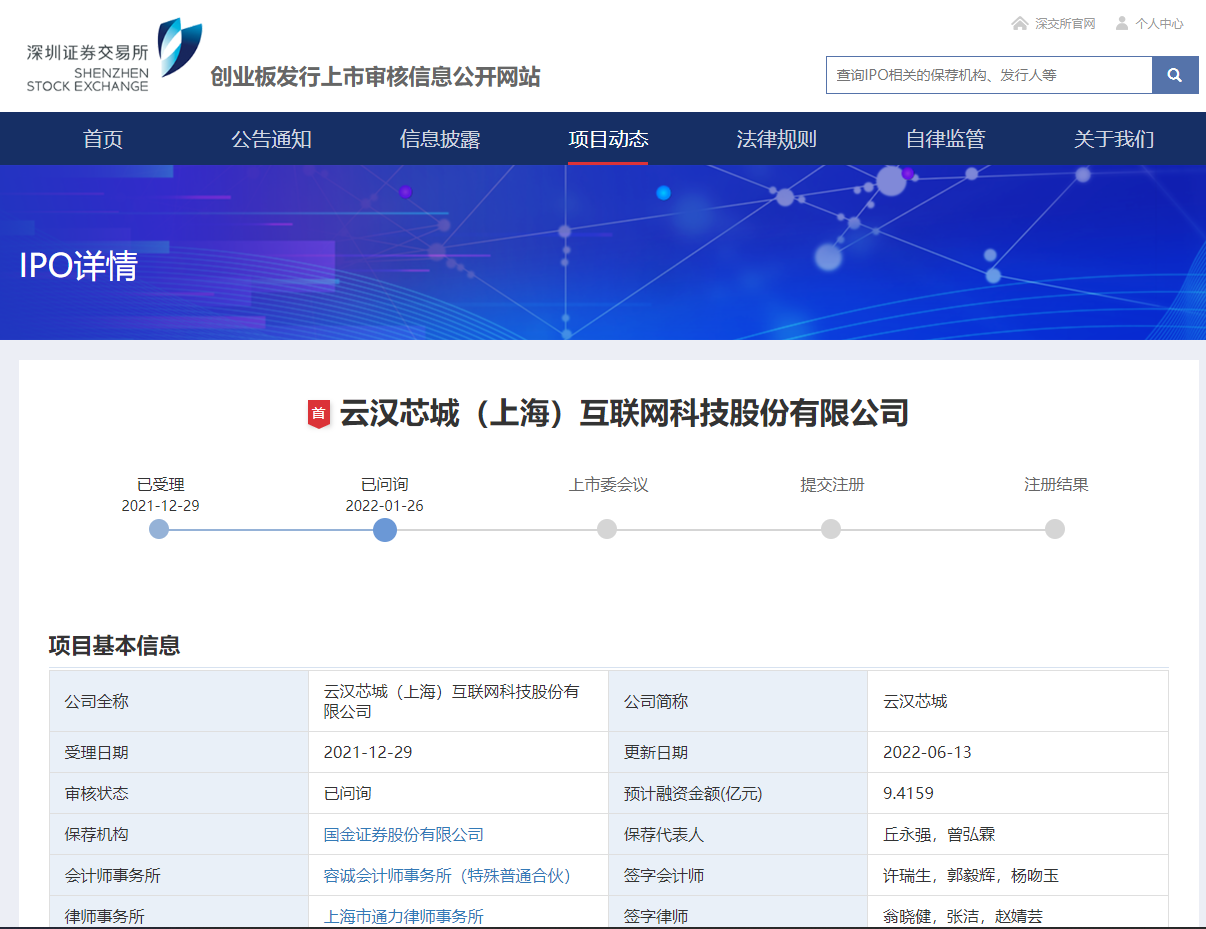Open the 上海市通力律师事务所 link
The image size is (1206, 929).
pos(404,916)
